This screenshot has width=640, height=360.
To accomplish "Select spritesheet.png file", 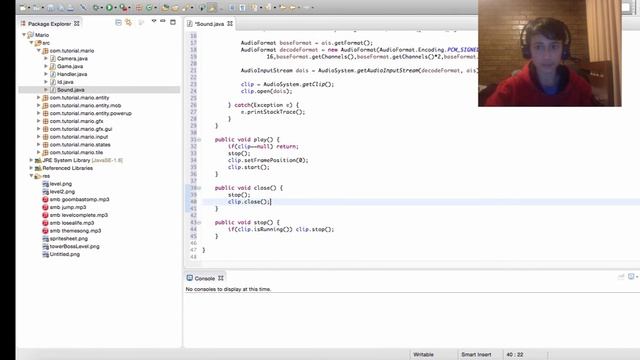I will [69, 238].
